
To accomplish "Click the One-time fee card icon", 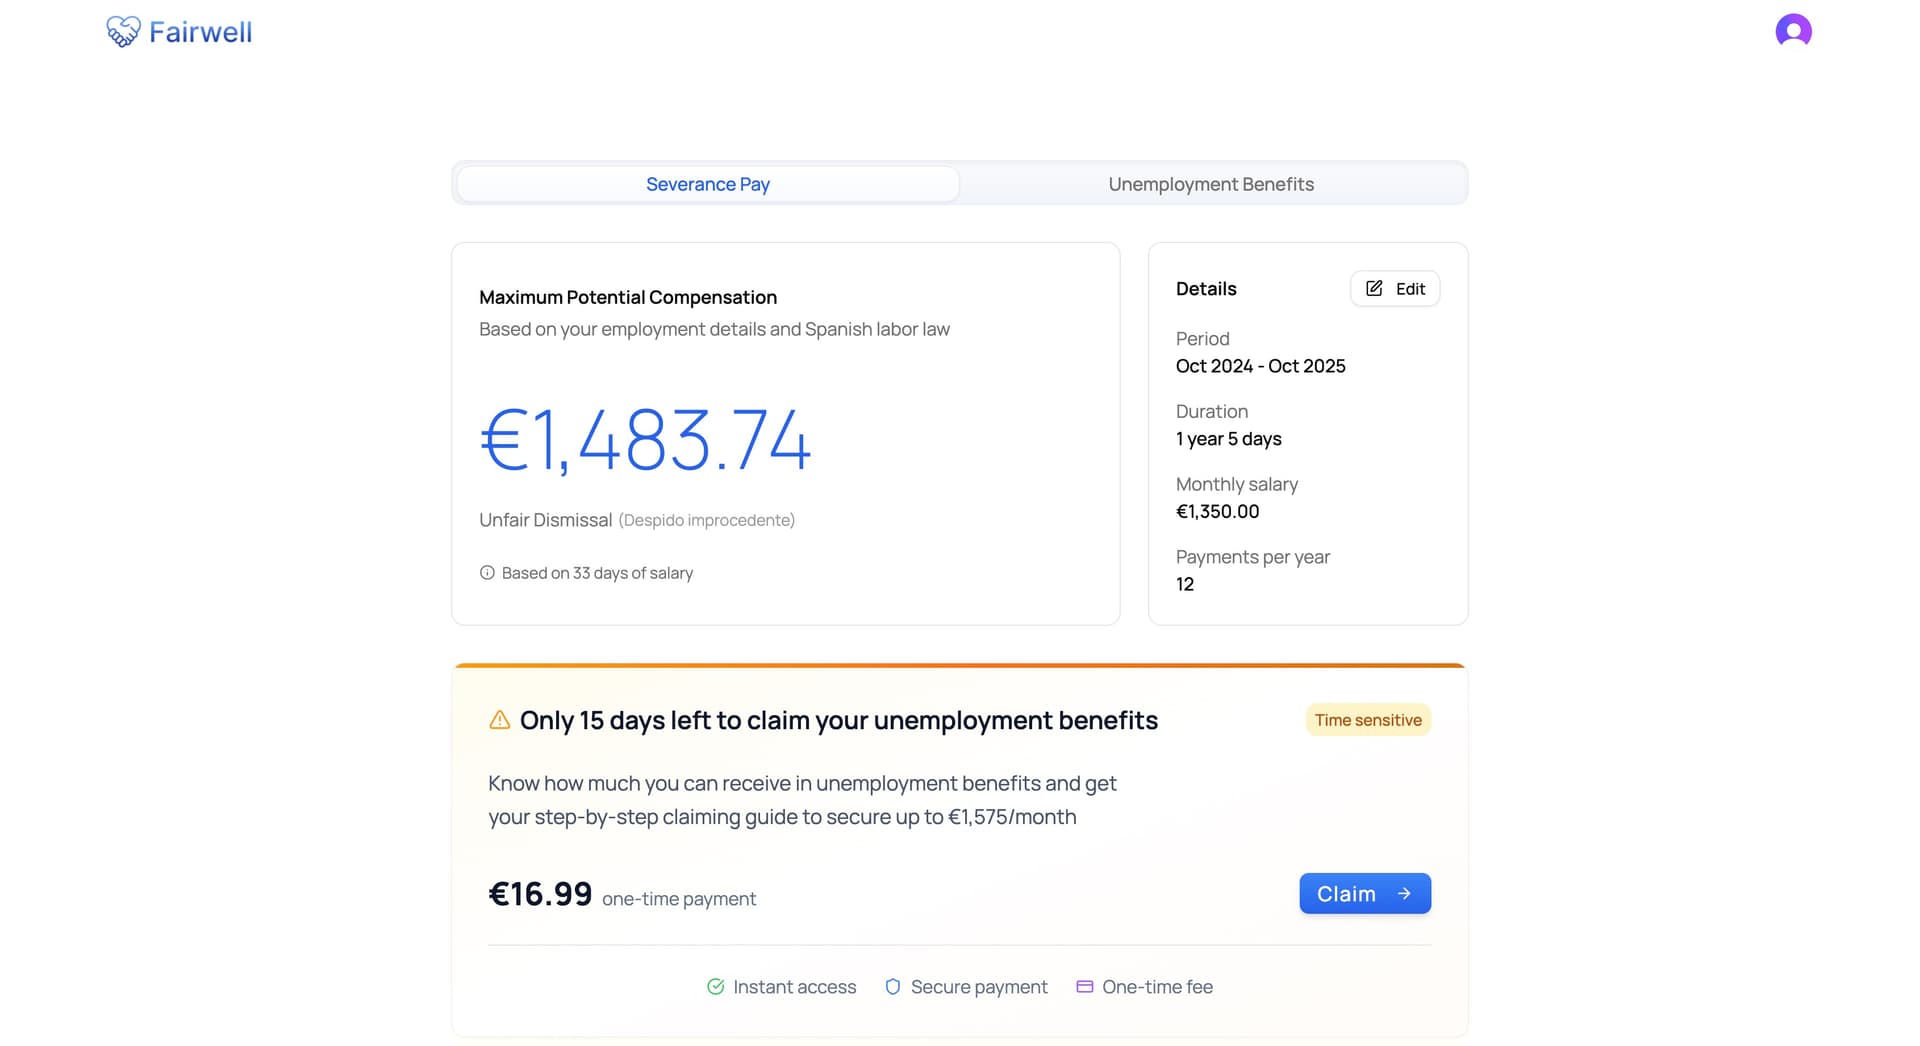I will pos(1084,987).
